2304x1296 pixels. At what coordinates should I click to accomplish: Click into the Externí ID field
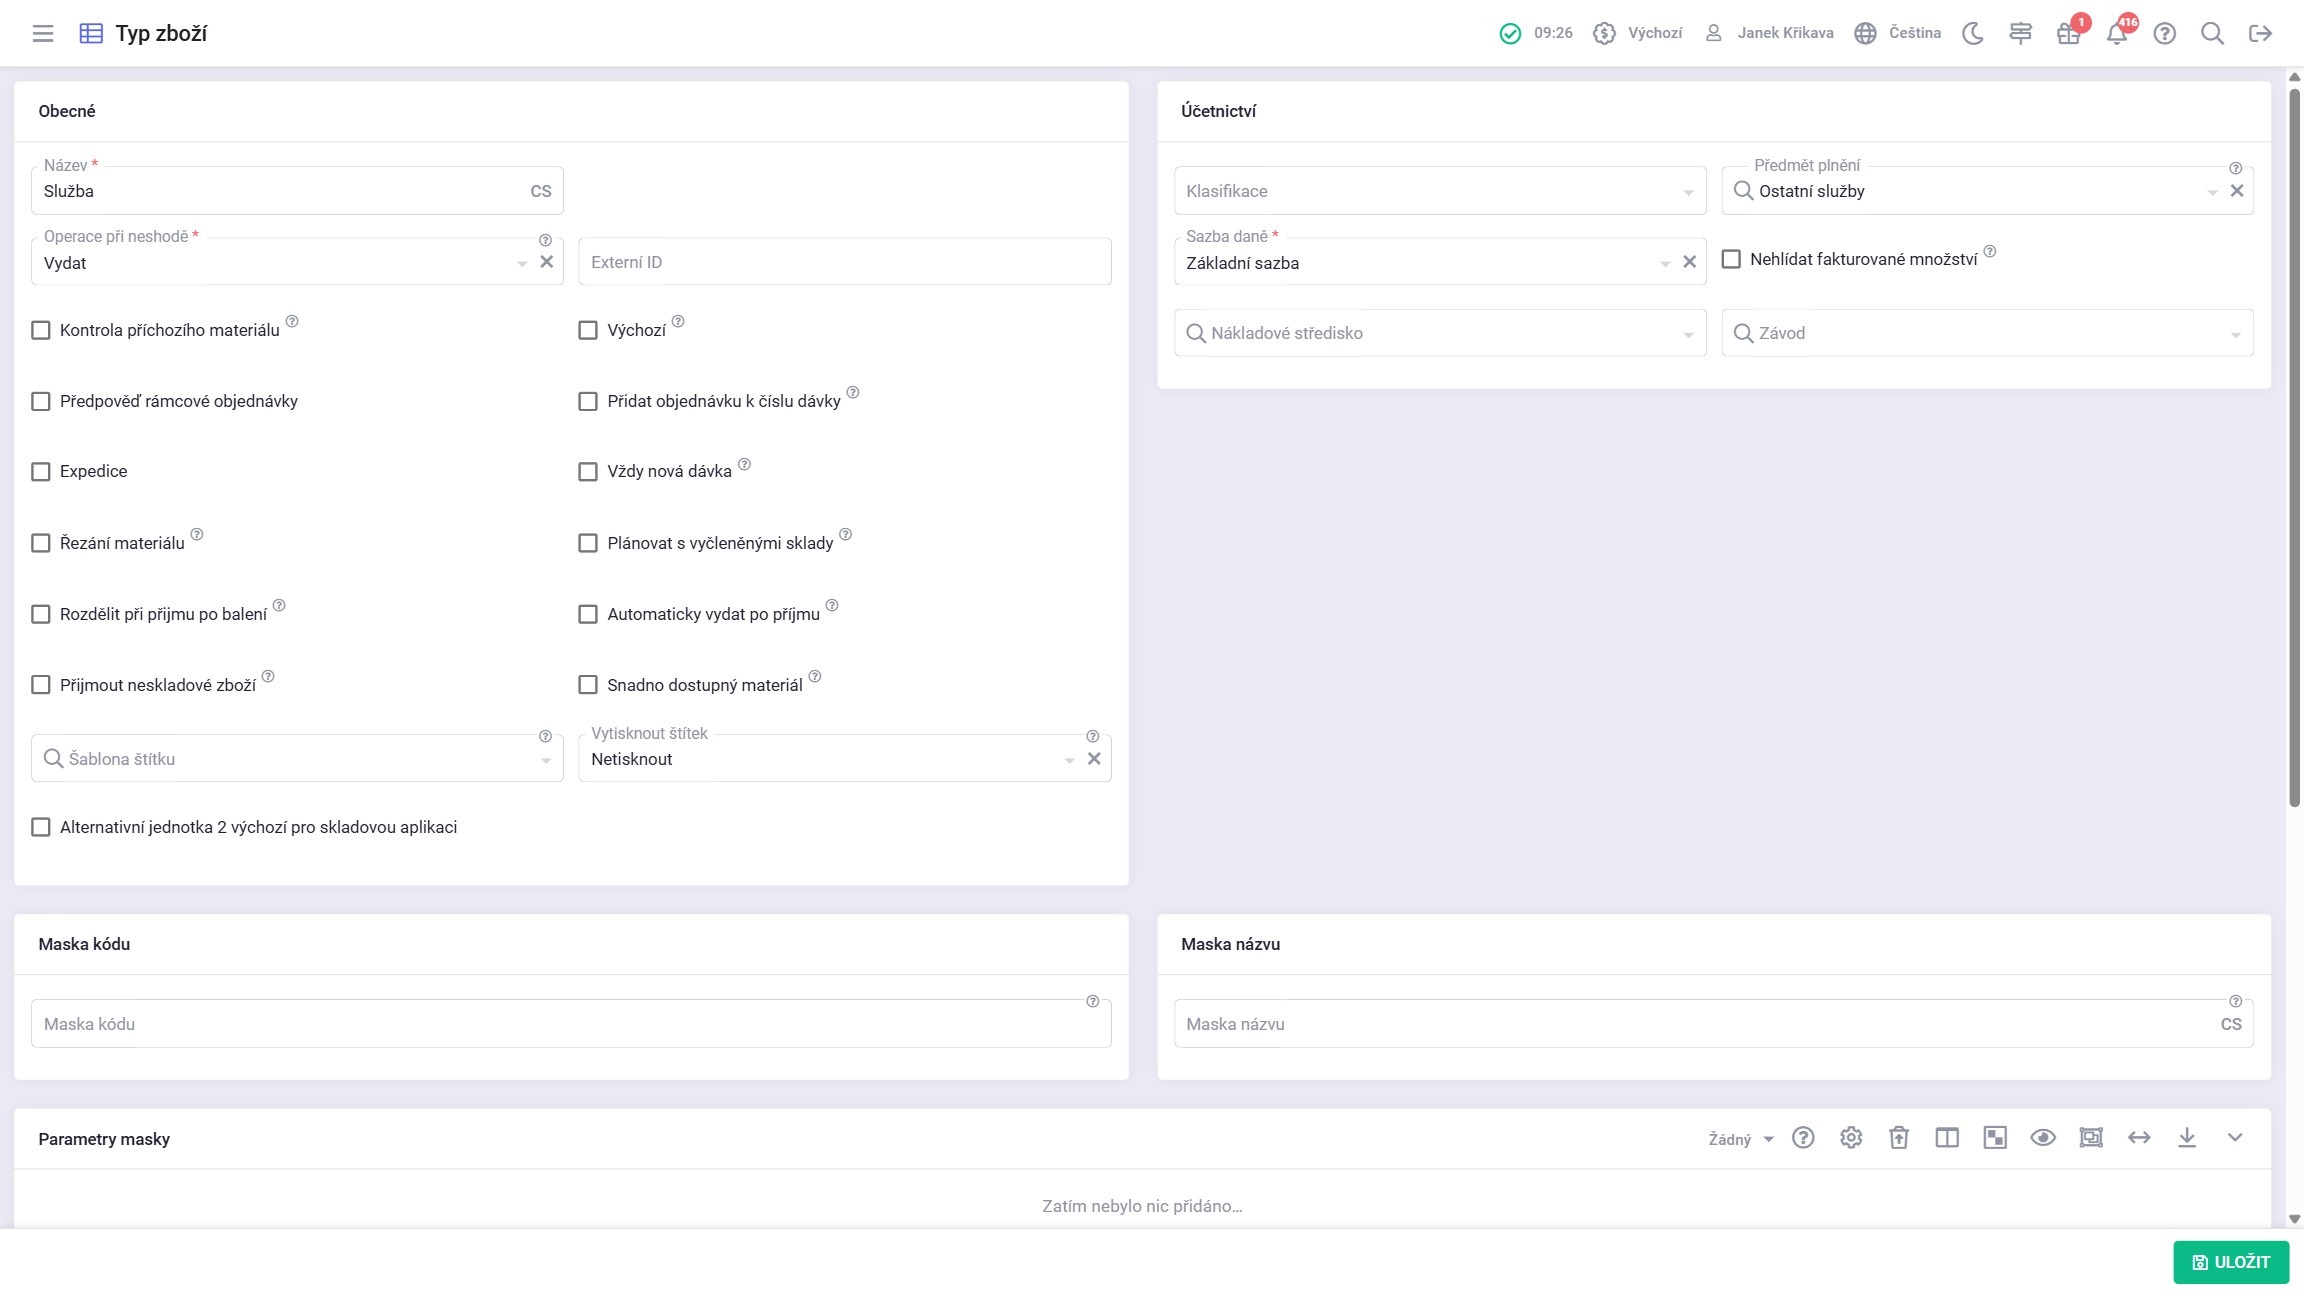[844, 262]
